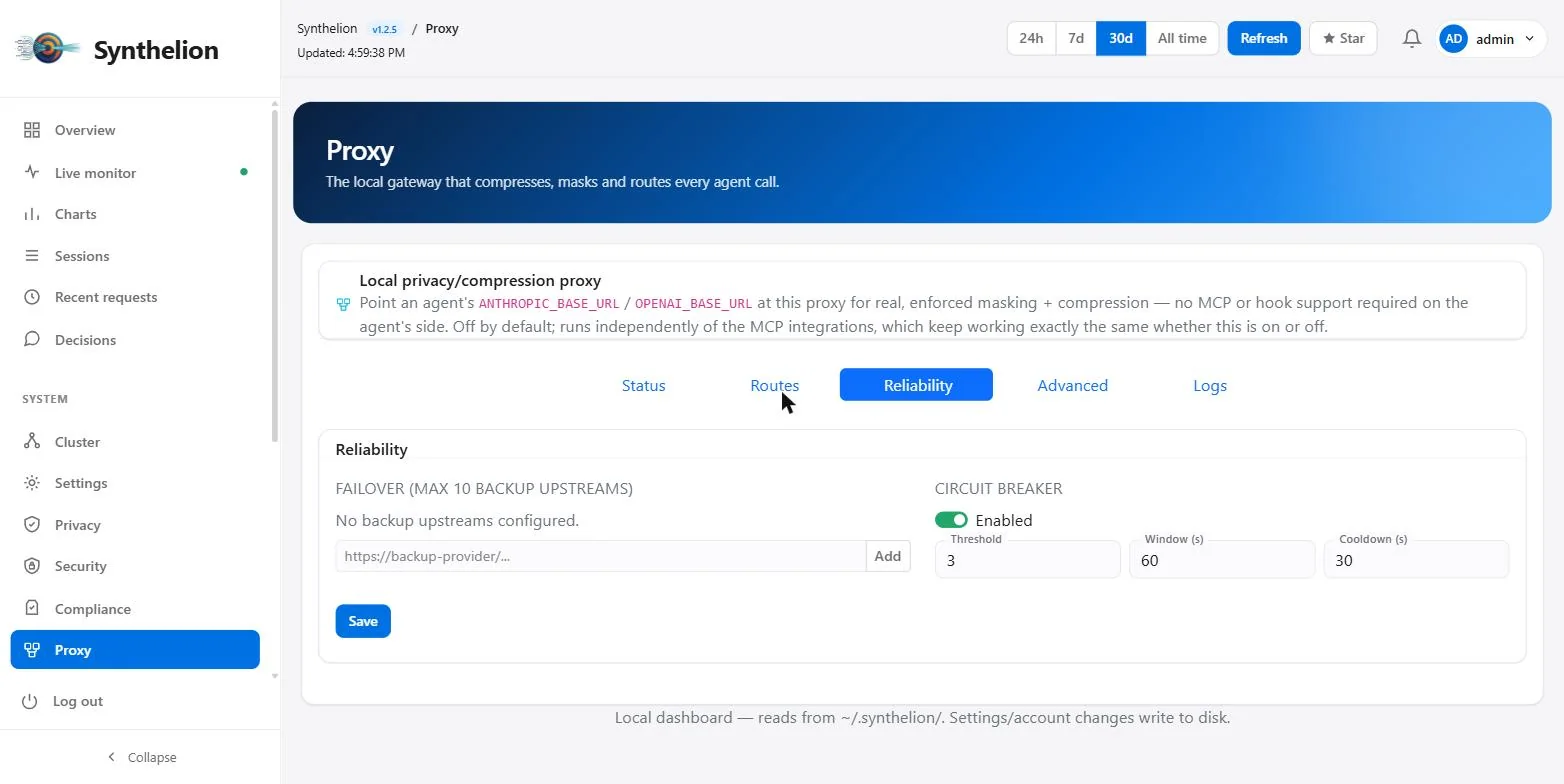Click the Cluster nodes icon
The height and width of the screenshot is (784, 1564).
32,441
